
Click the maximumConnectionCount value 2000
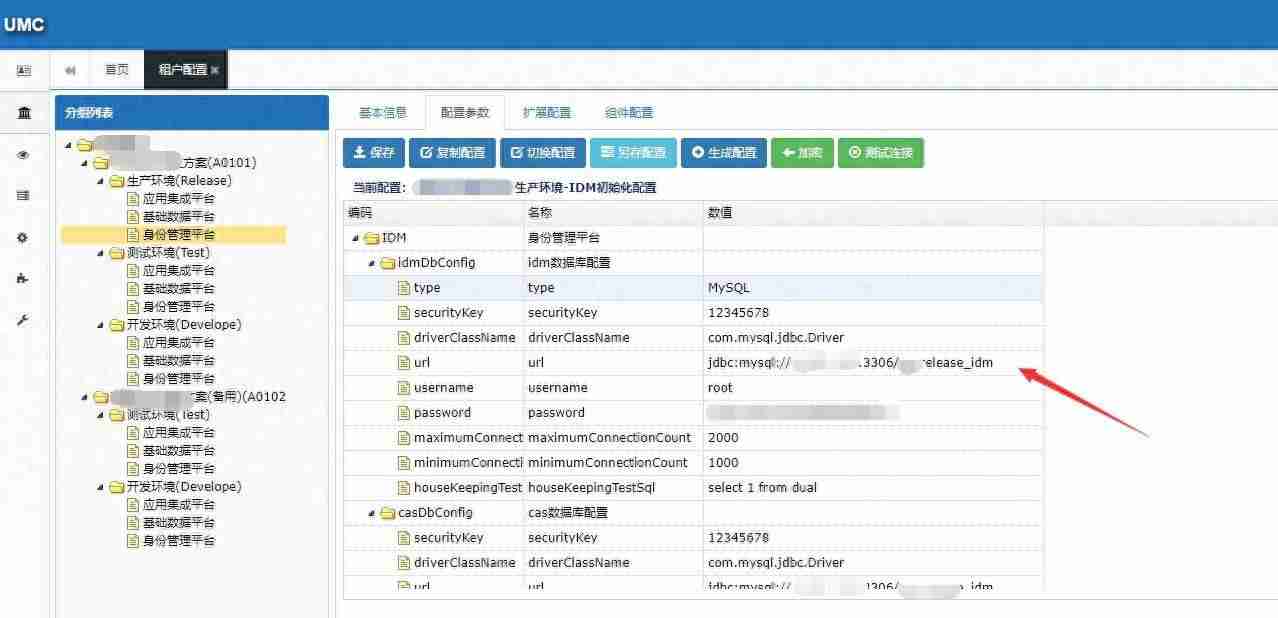click(x=873, y=438)
